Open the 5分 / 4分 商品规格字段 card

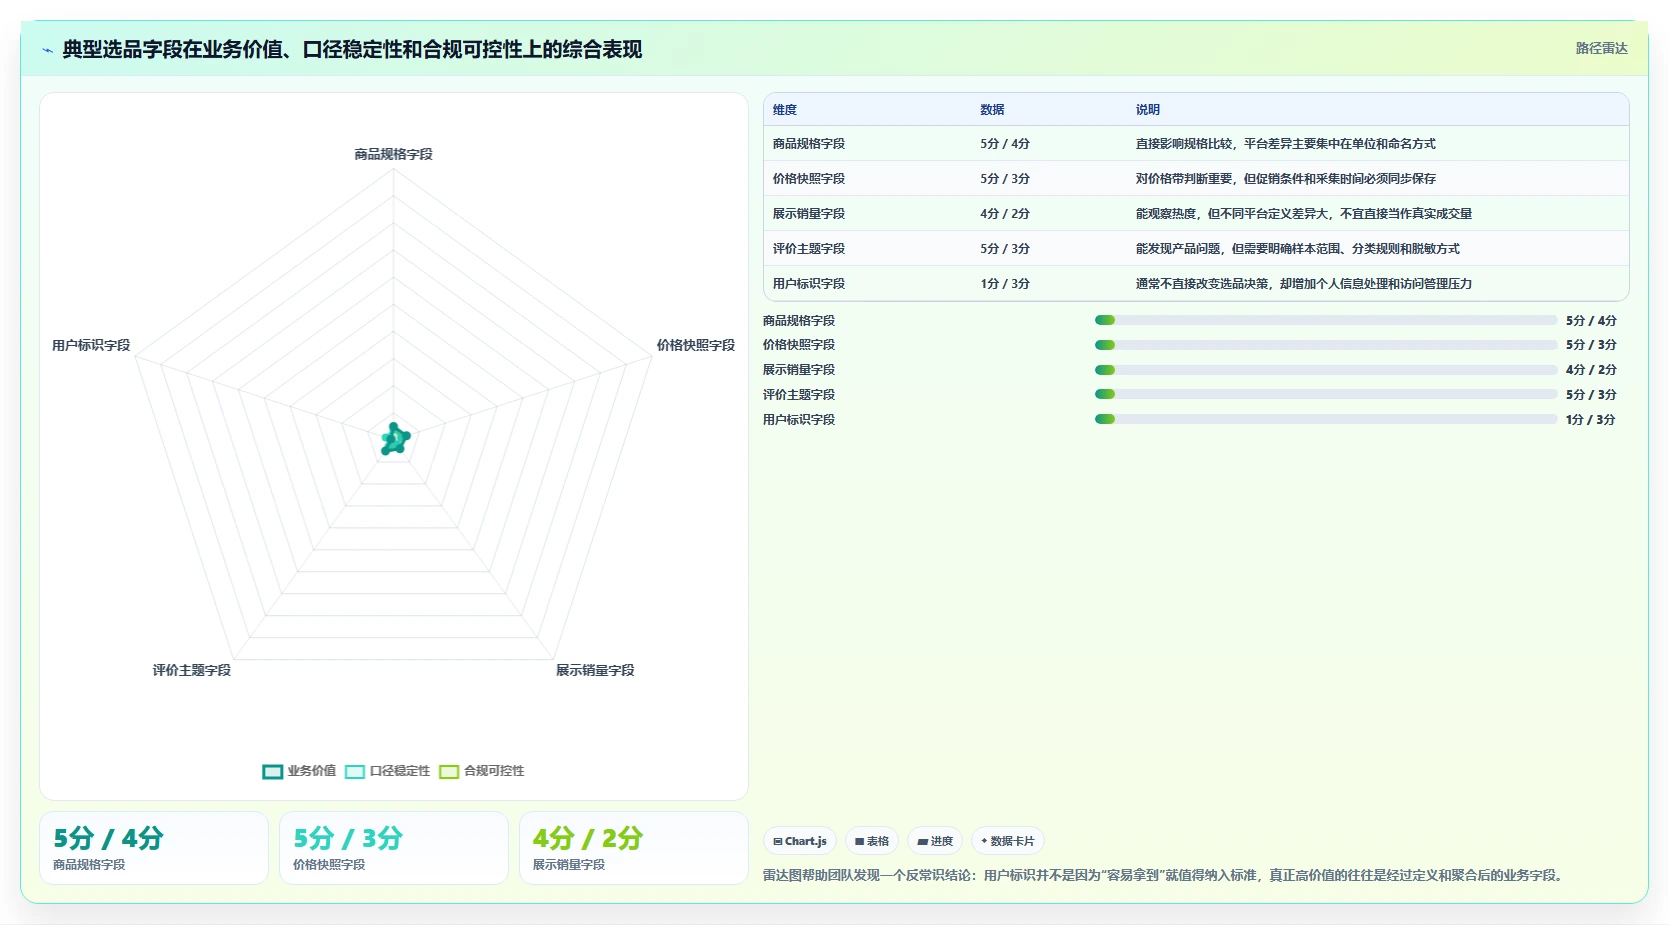point(154,848)
